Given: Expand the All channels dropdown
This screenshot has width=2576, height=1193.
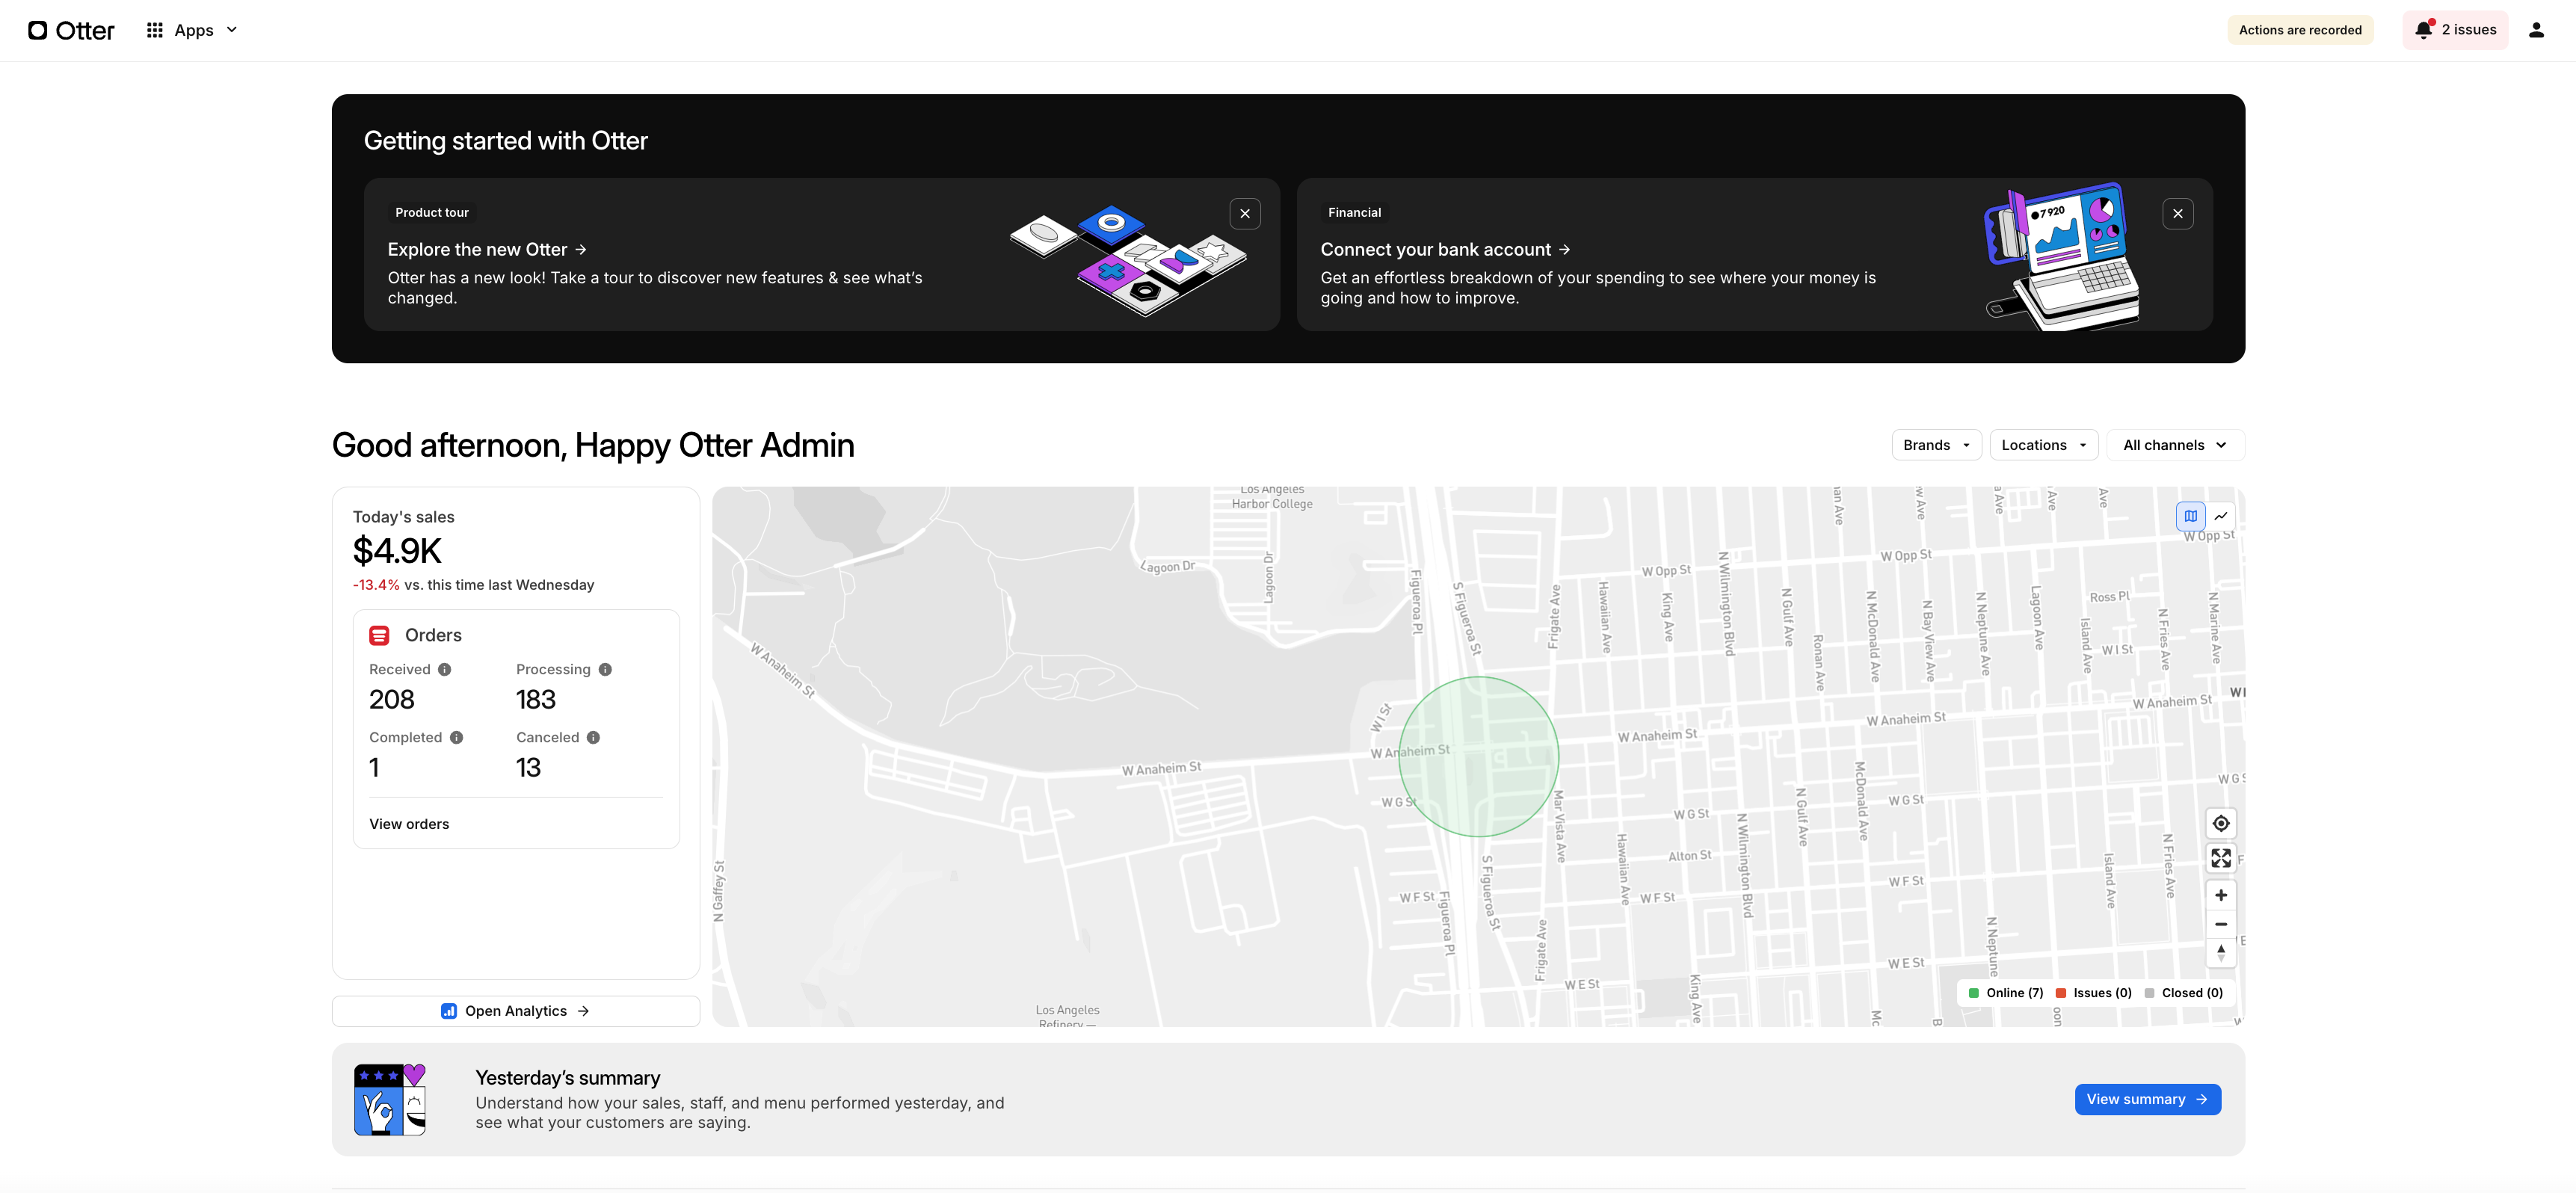Looking at the screenshot, I should coord(2175,445).
